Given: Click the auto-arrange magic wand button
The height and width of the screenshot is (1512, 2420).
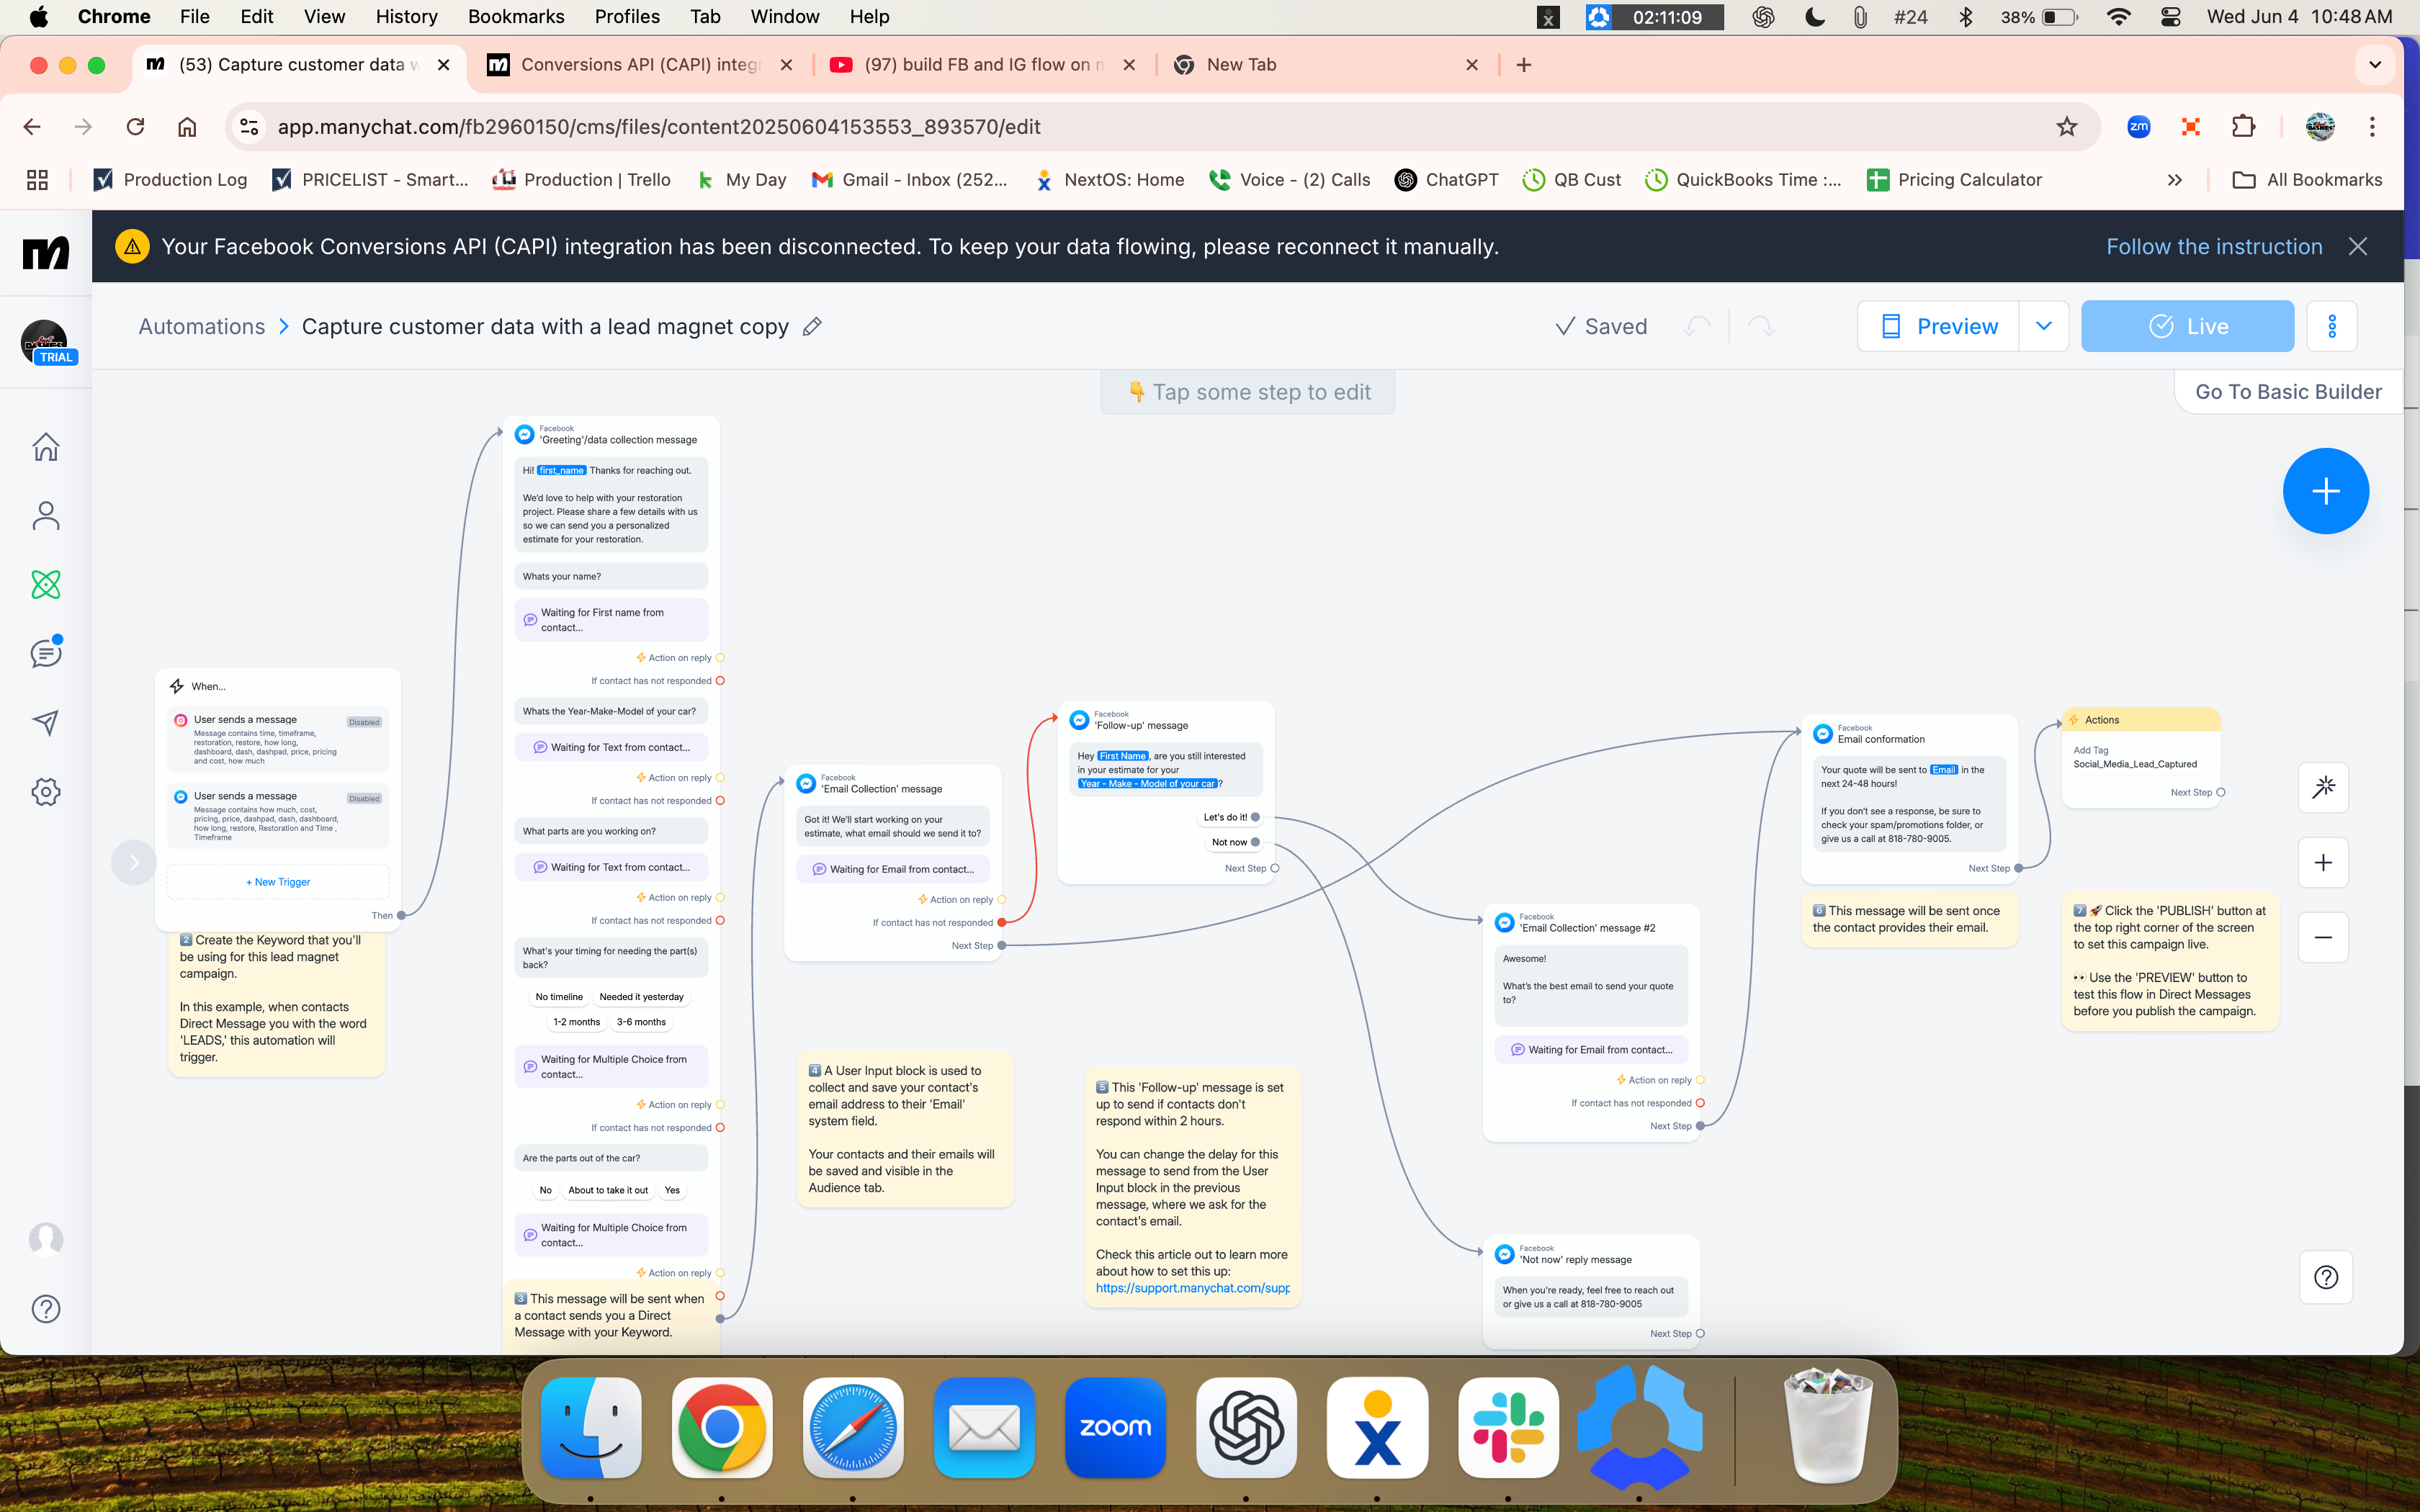Looking at the screenshot, I should click(2323, 787).
